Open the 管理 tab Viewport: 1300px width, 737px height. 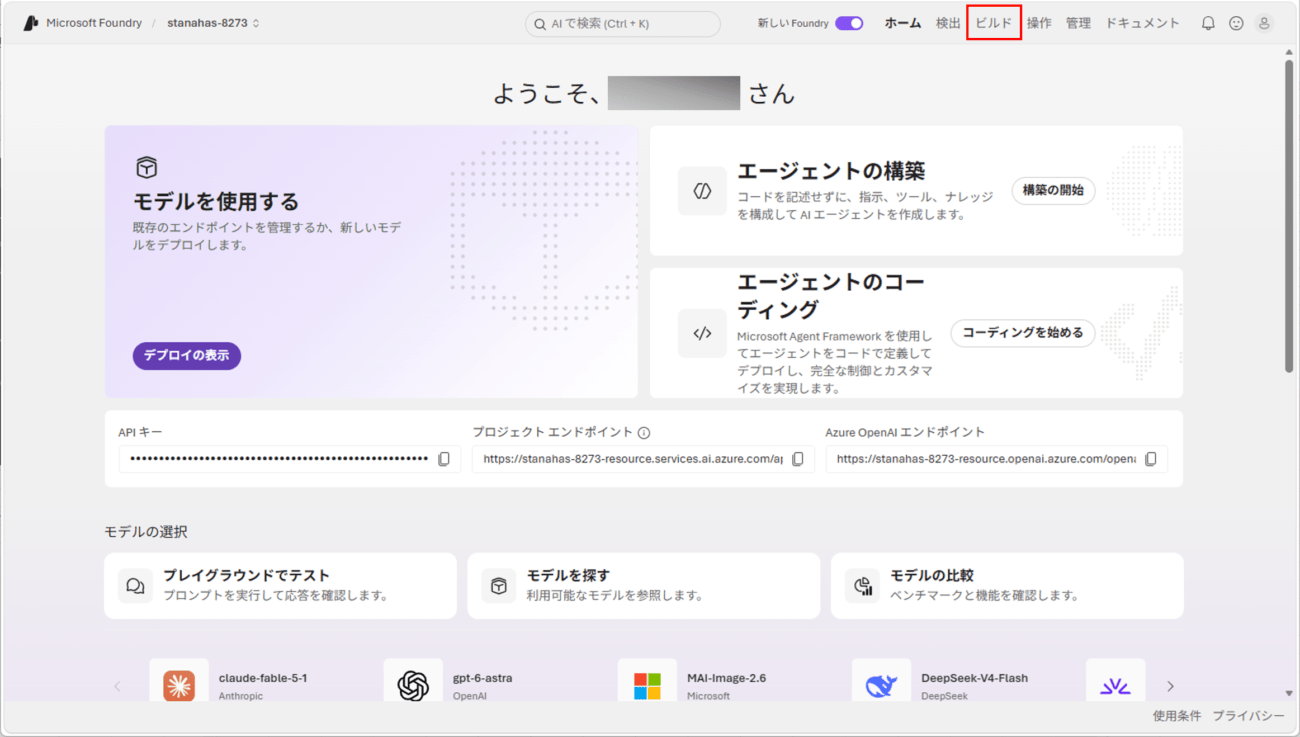click(1078, 23)
